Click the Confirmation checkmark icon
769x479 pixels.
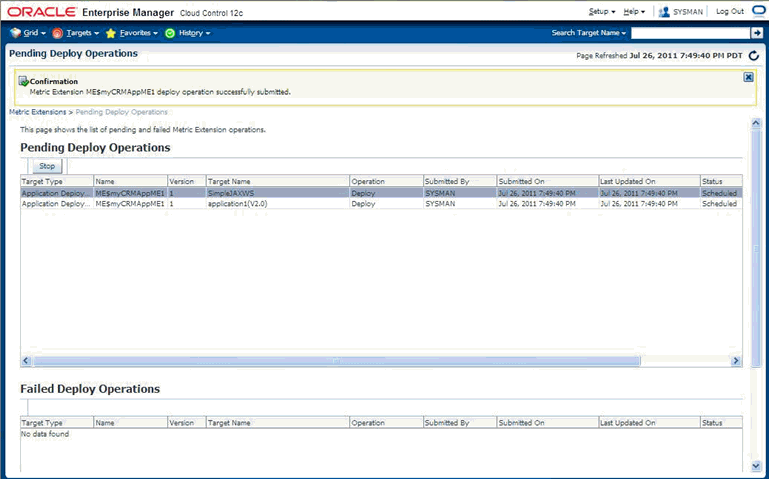point(23,81)
